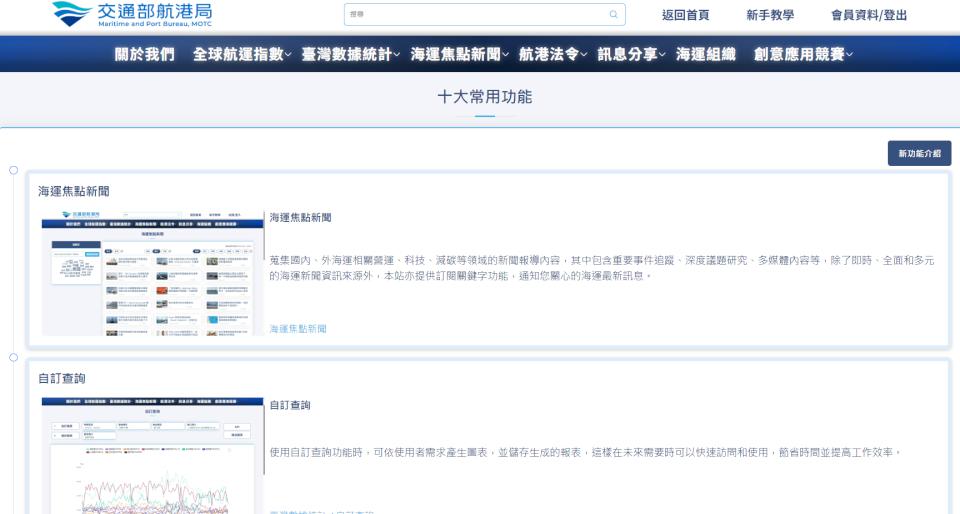Open 海運組織 menu item
The height and width of the screenshot is (514, 960).
click(706, 54)
